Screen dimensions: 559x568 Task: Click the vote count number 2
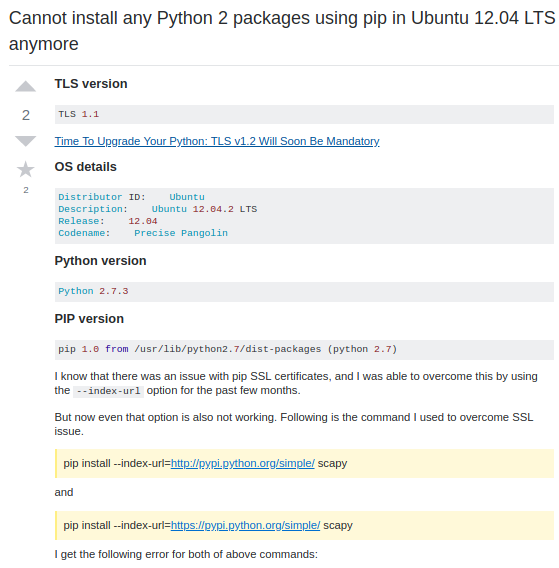pyautogui.click(x=26, y=115)
